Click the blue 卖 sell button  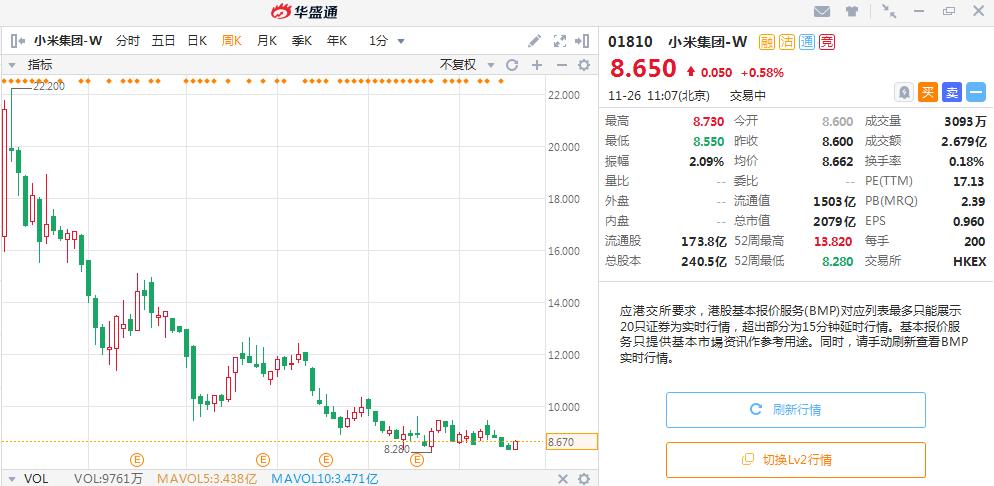click(952, 93)
